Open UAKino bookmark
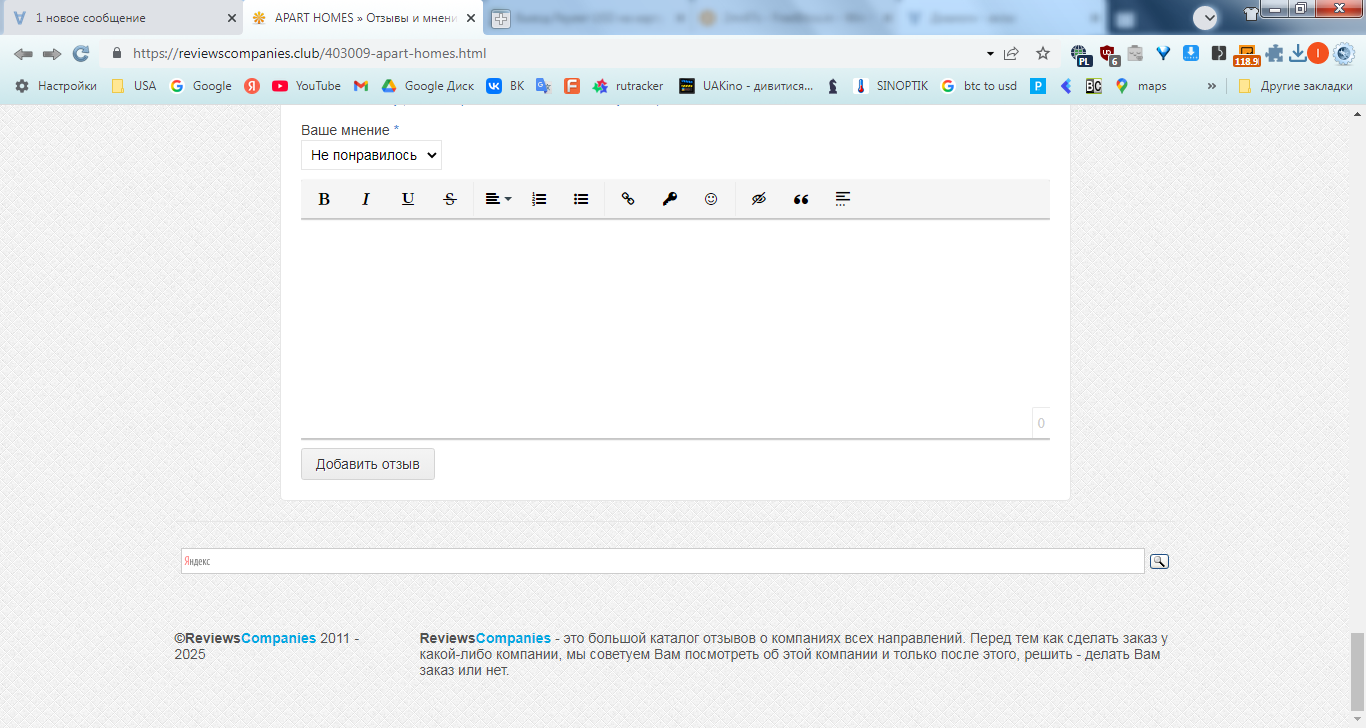 pos(746,86)
